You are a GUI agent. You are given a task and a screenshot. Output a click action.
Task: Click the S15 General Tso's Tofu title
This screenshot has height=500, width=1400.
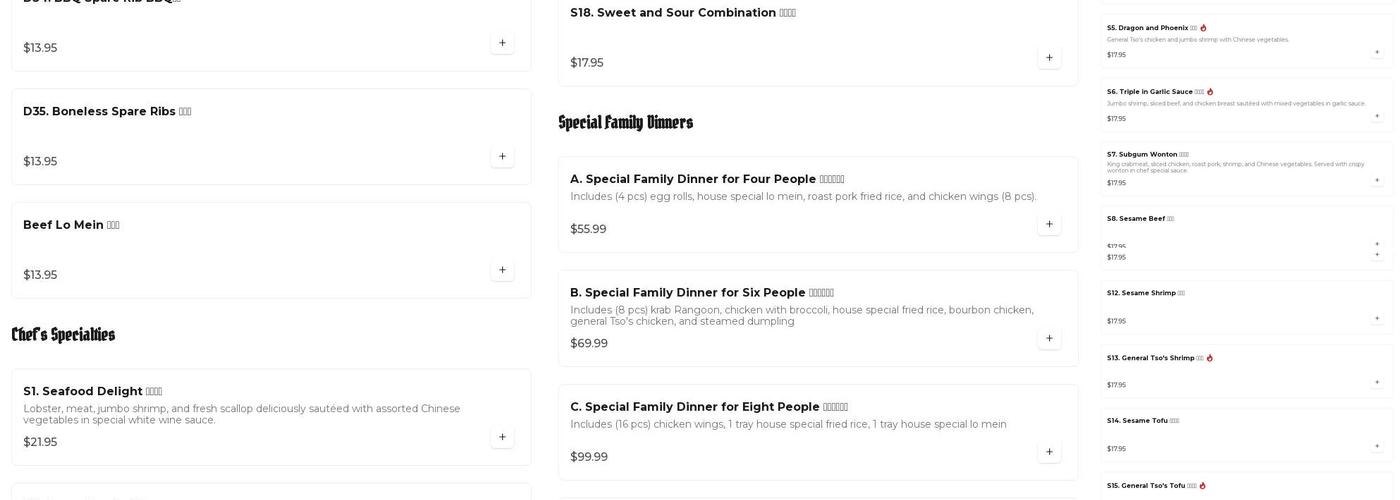[x=1150, y=486]
